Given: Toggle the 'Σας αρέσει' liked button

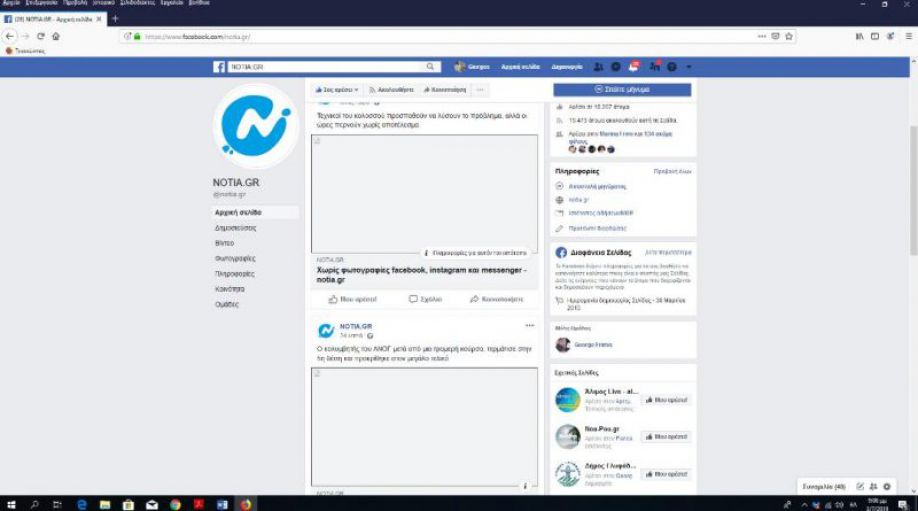Looking at the screenshot, I should tap(337, 90).
